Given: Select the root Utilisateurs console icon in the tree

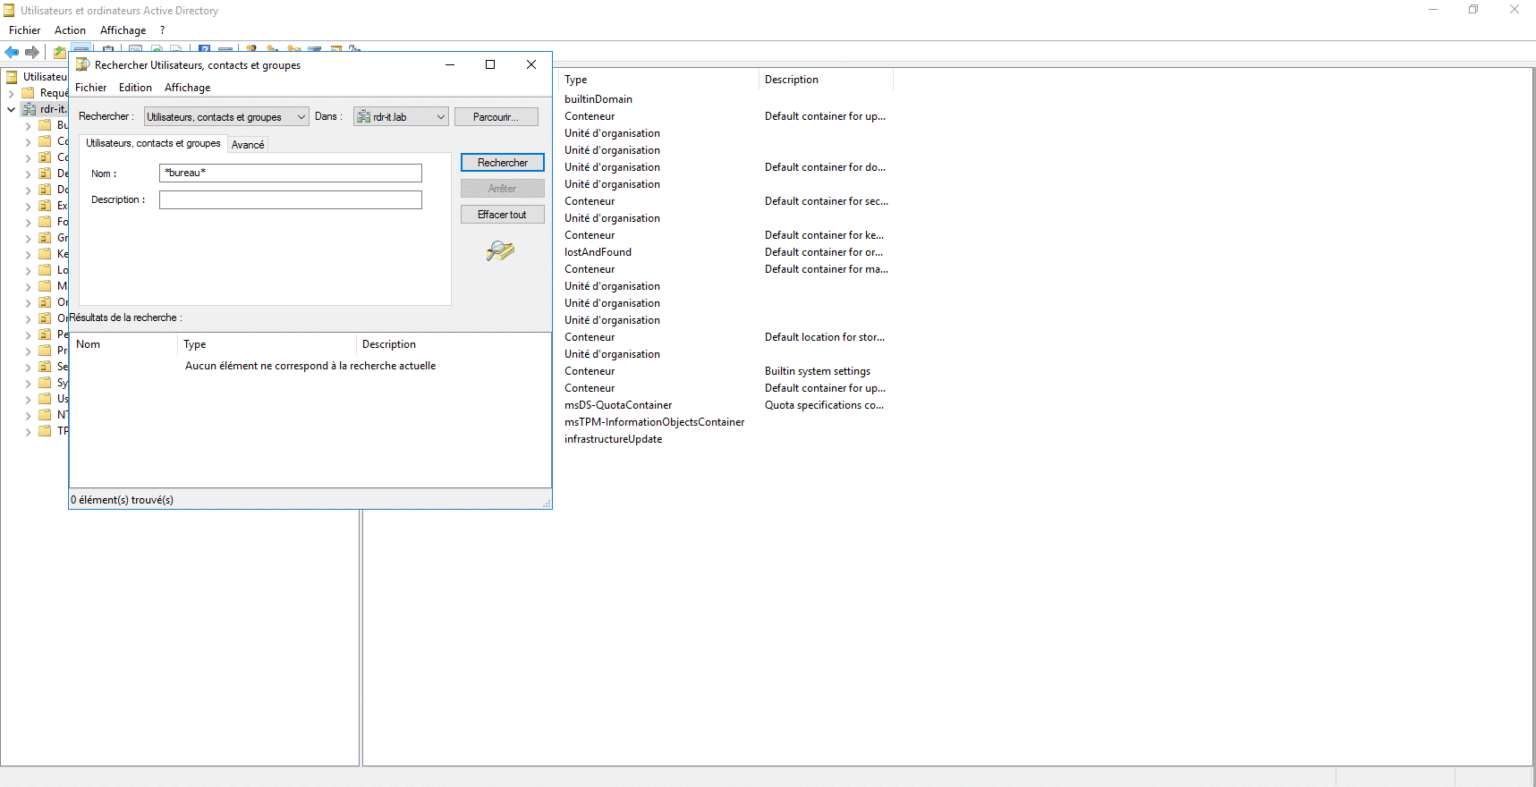Looking at the screenshot, I should (x=12, y=77).
